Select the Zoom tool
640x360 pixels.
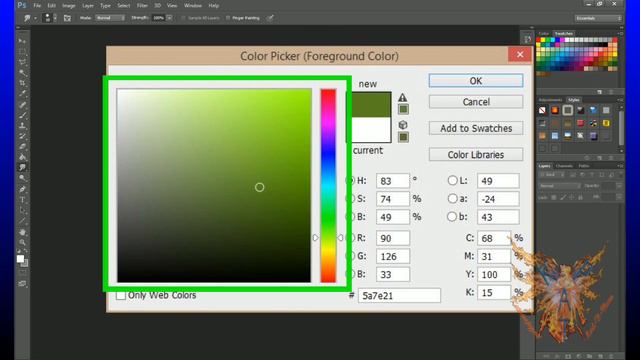pyautogui.click(x=22, y=242)
